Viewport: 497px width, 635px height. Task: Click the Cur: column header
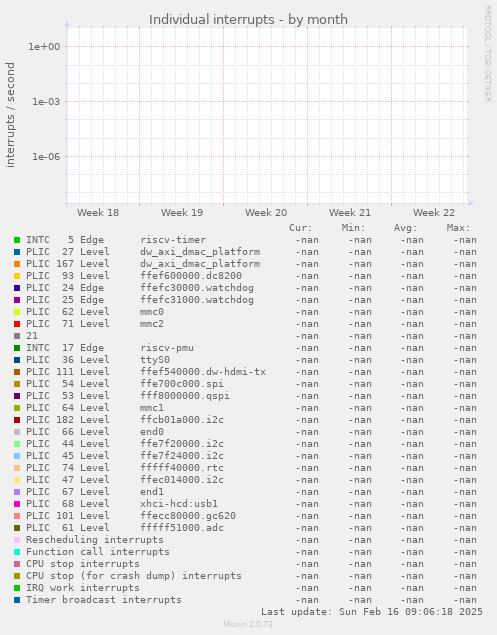pyautogui.click(x=301, y=228)
